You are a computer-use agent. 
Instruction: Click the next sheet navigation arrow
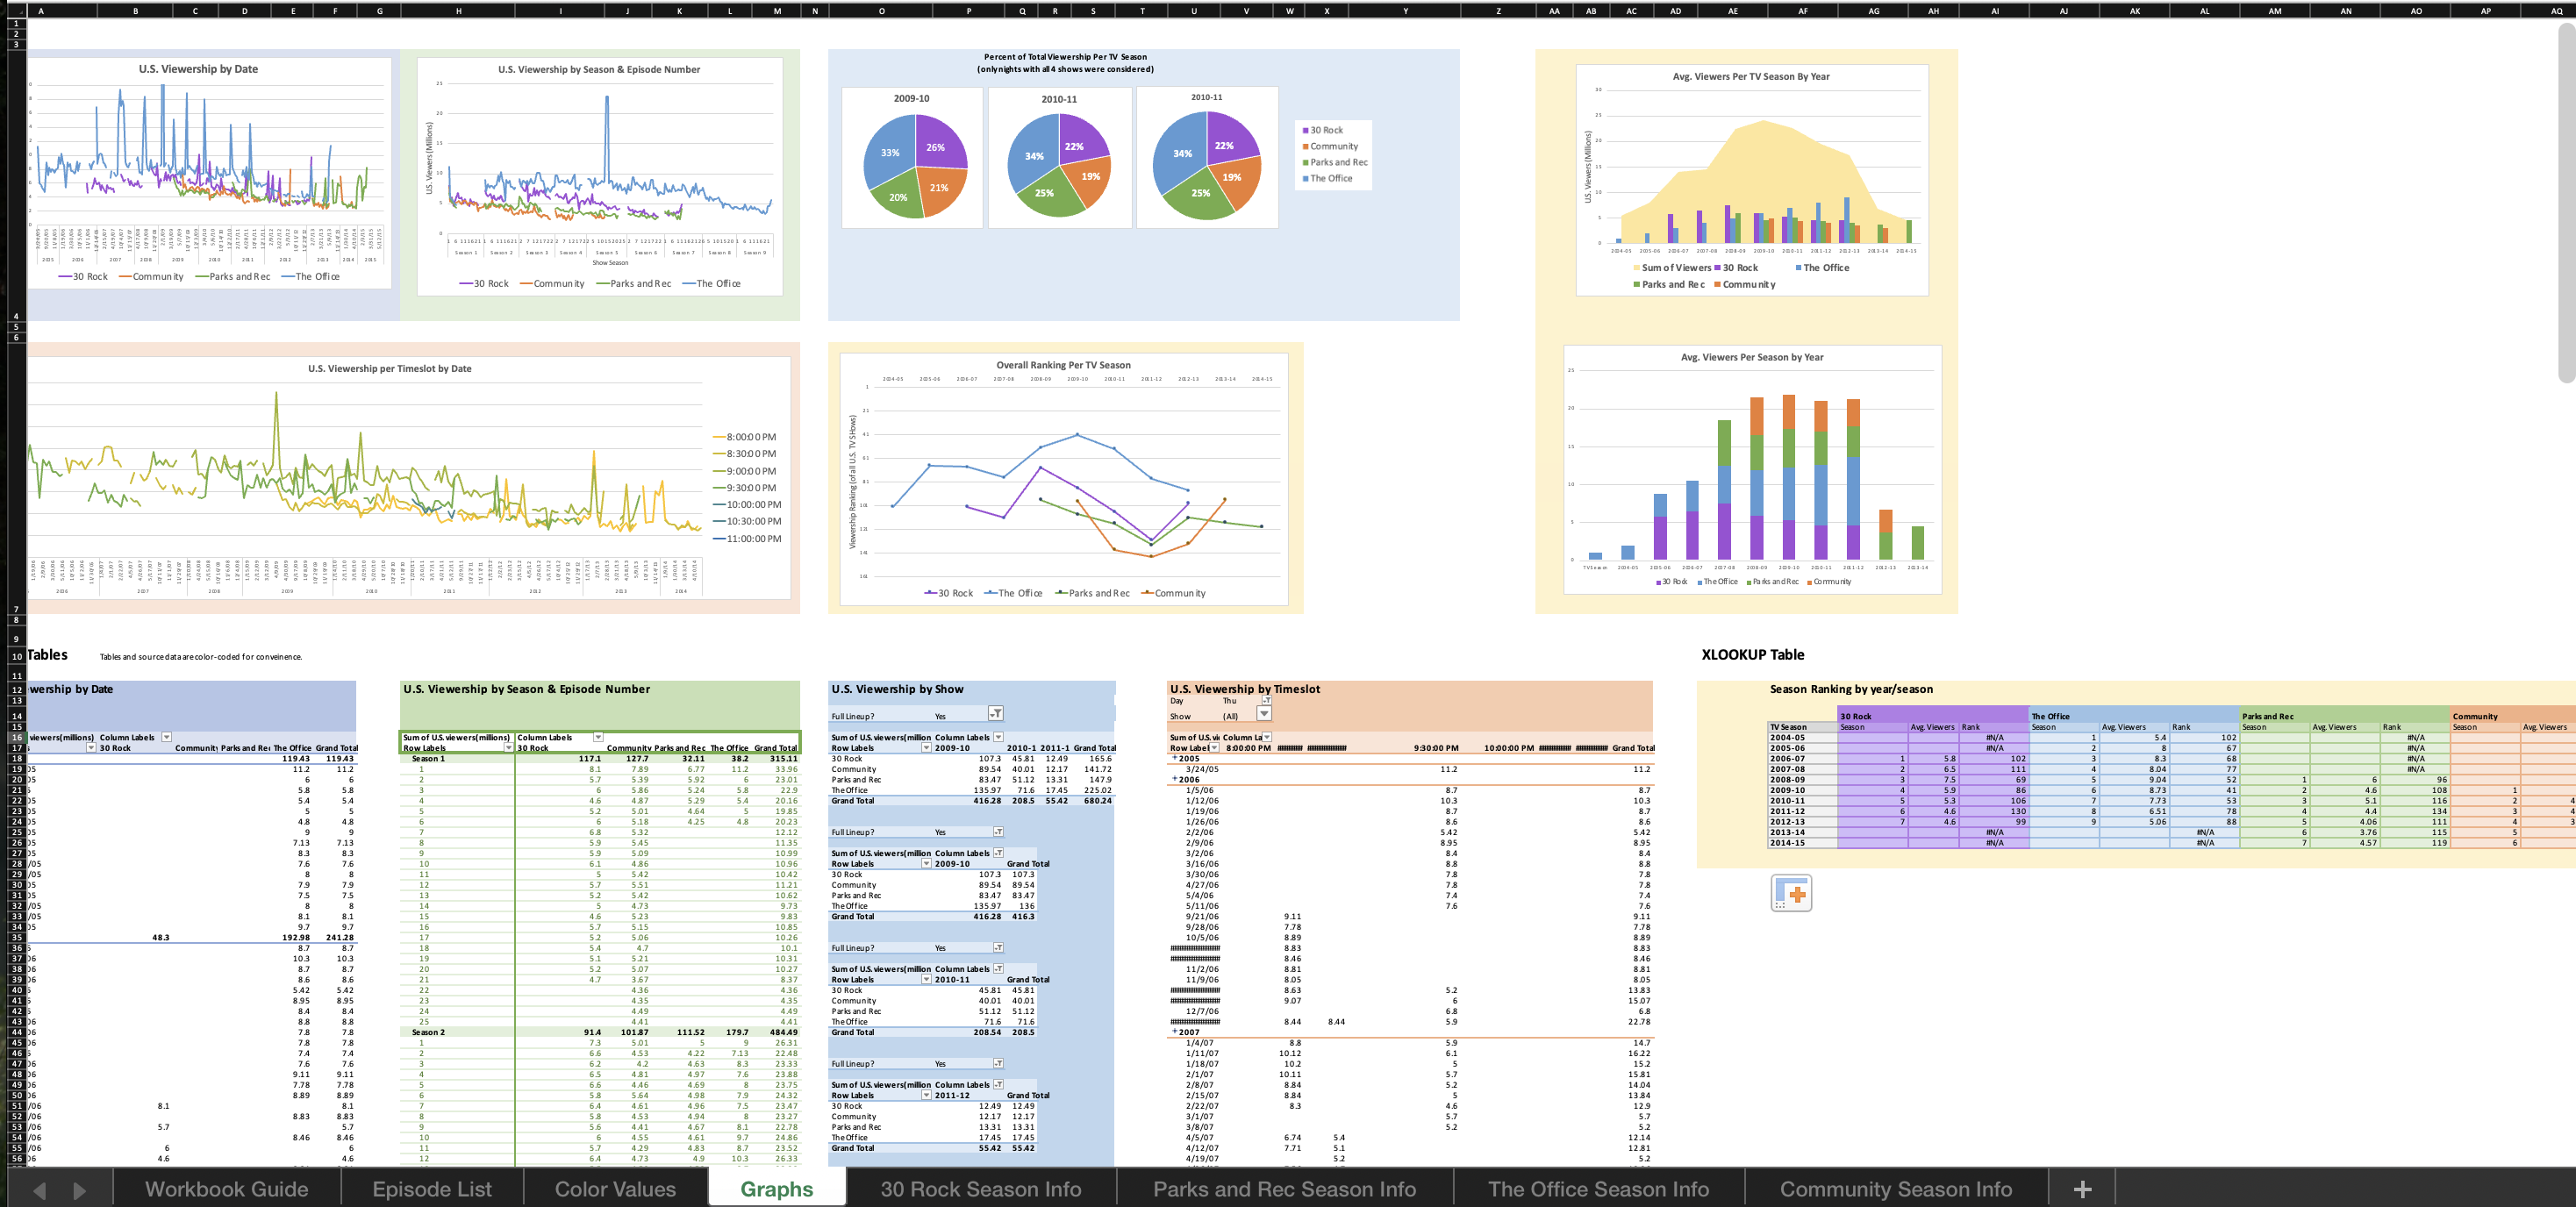[80, 1190]
